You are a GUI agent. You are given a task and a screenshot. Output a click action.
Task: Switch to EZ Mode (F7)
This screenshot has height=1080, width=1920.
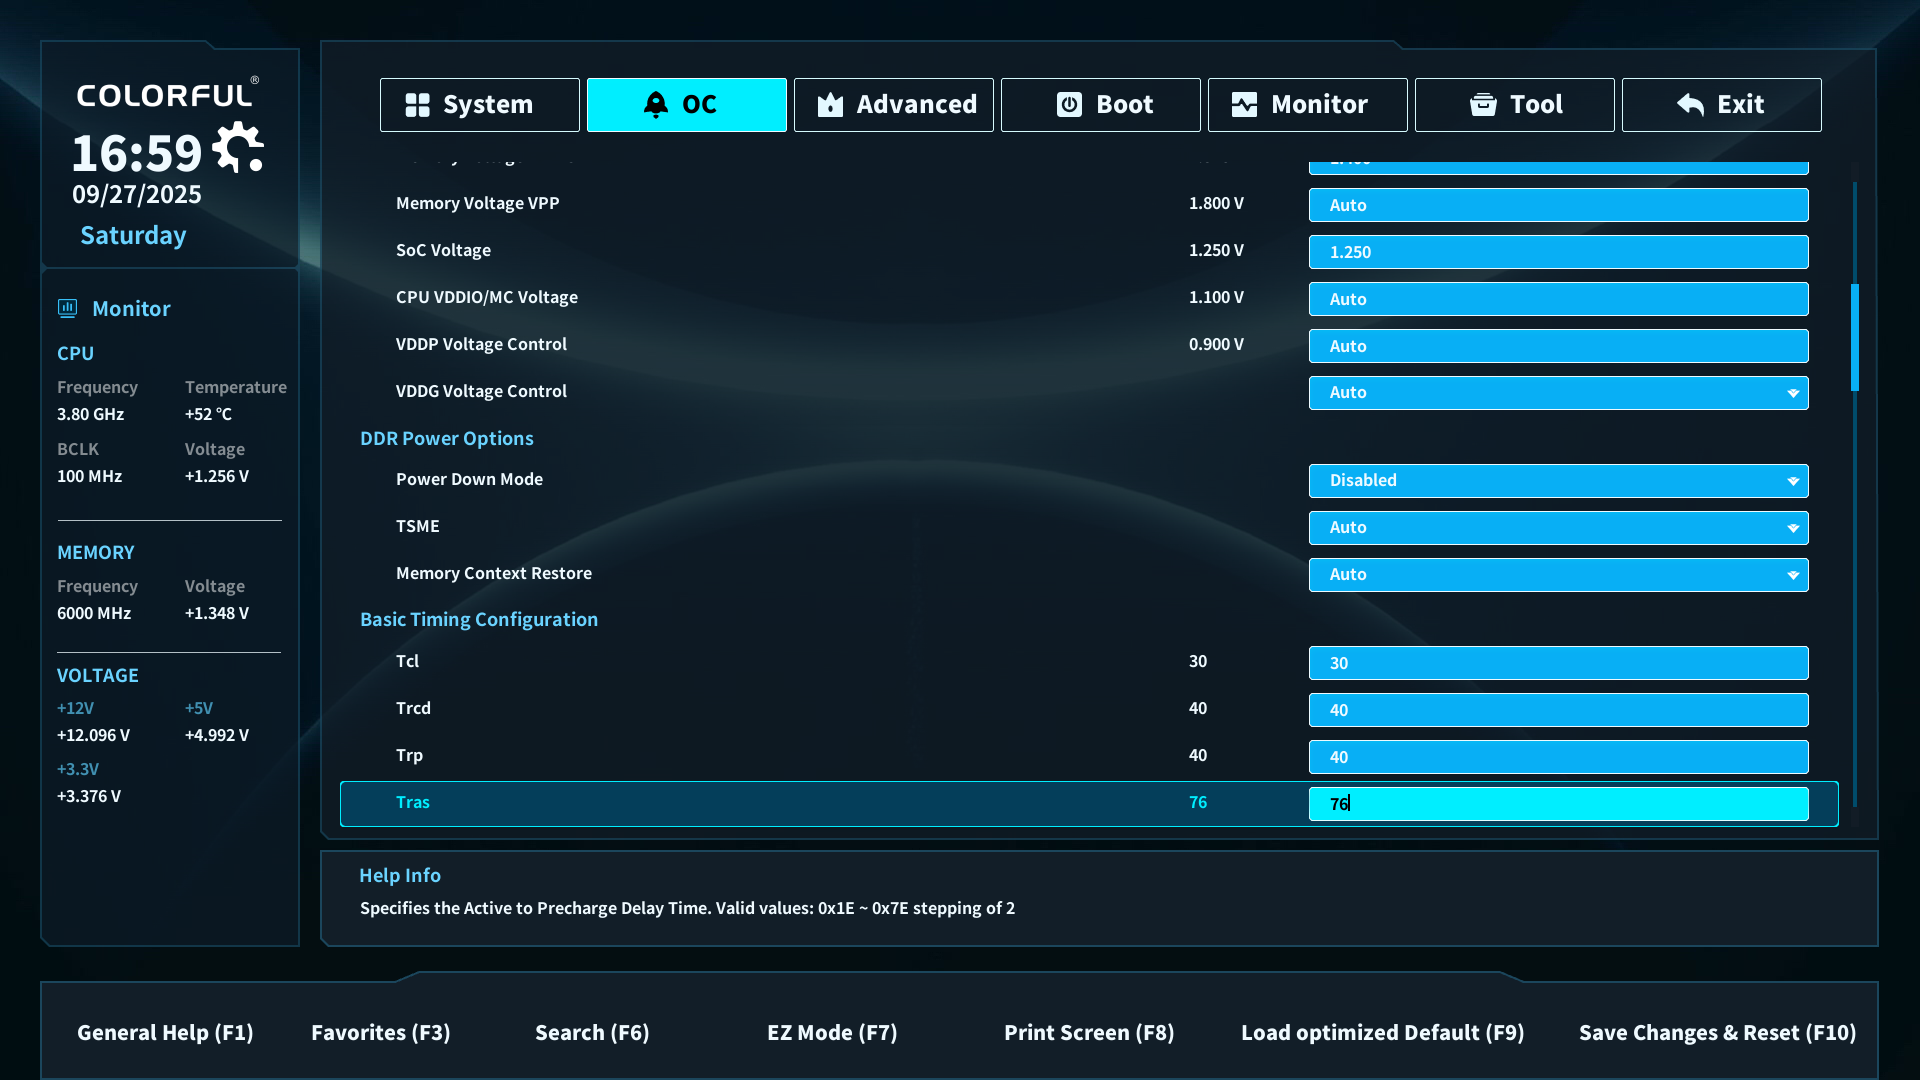pyautogui.click(x=832, y=1033)
